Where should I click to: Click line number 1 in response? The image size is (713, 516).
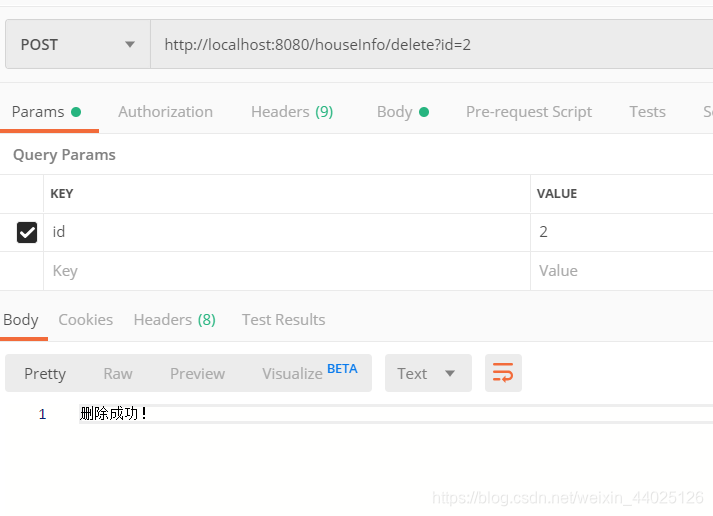click(42, 414)
